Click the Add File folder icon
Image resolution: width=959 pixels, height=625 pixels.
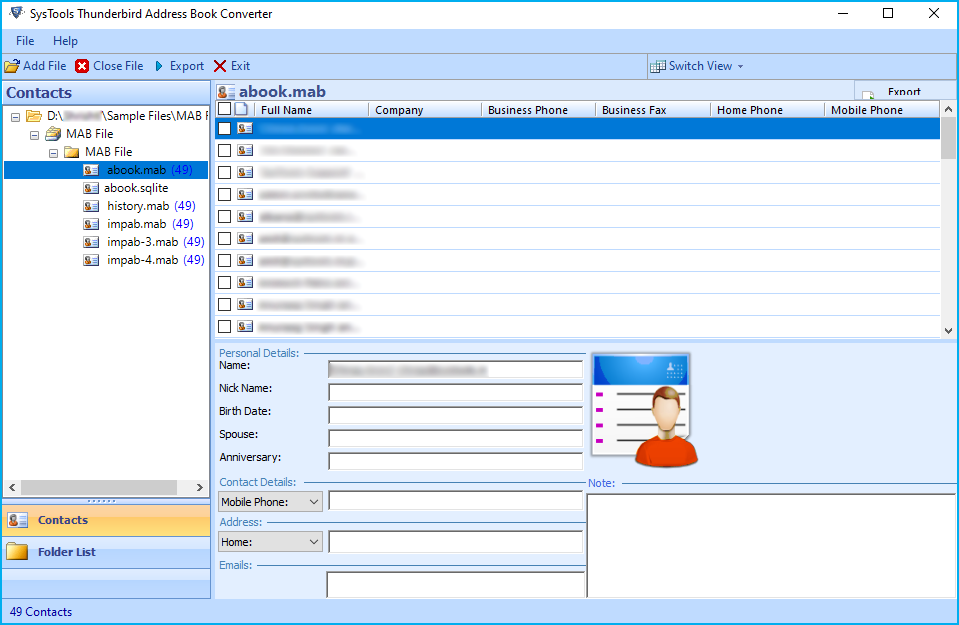point(12,66)
